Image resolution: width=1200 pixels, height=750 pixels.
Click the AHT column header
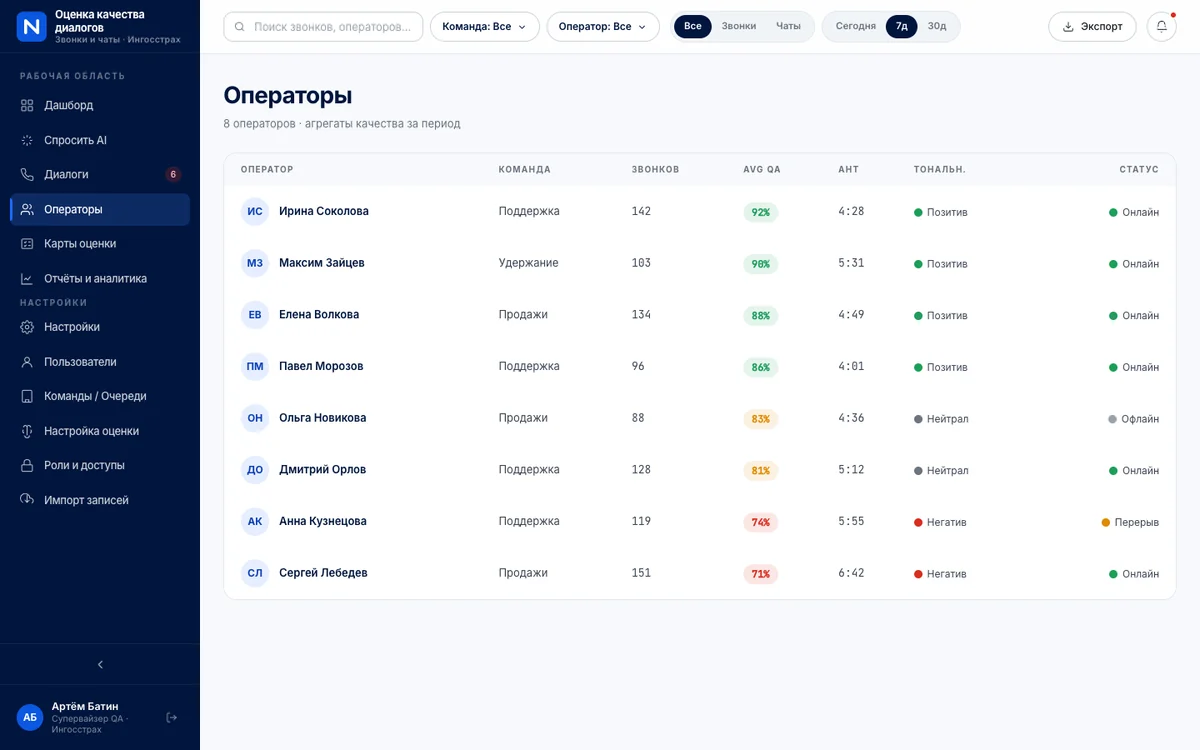coord(848,169)
